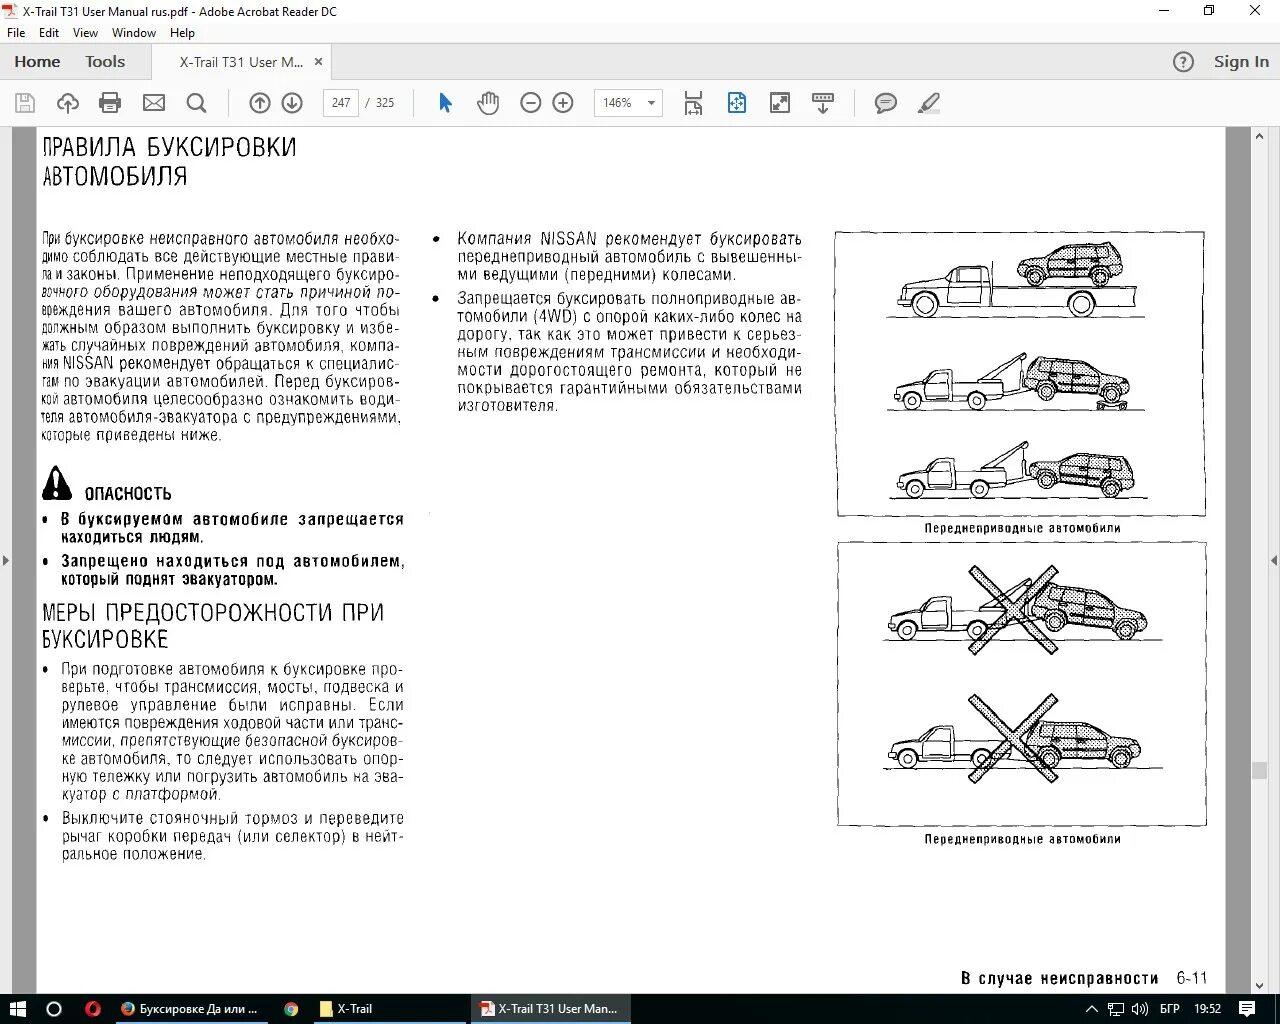Open the Find text magnifier tool

[197, 103]
